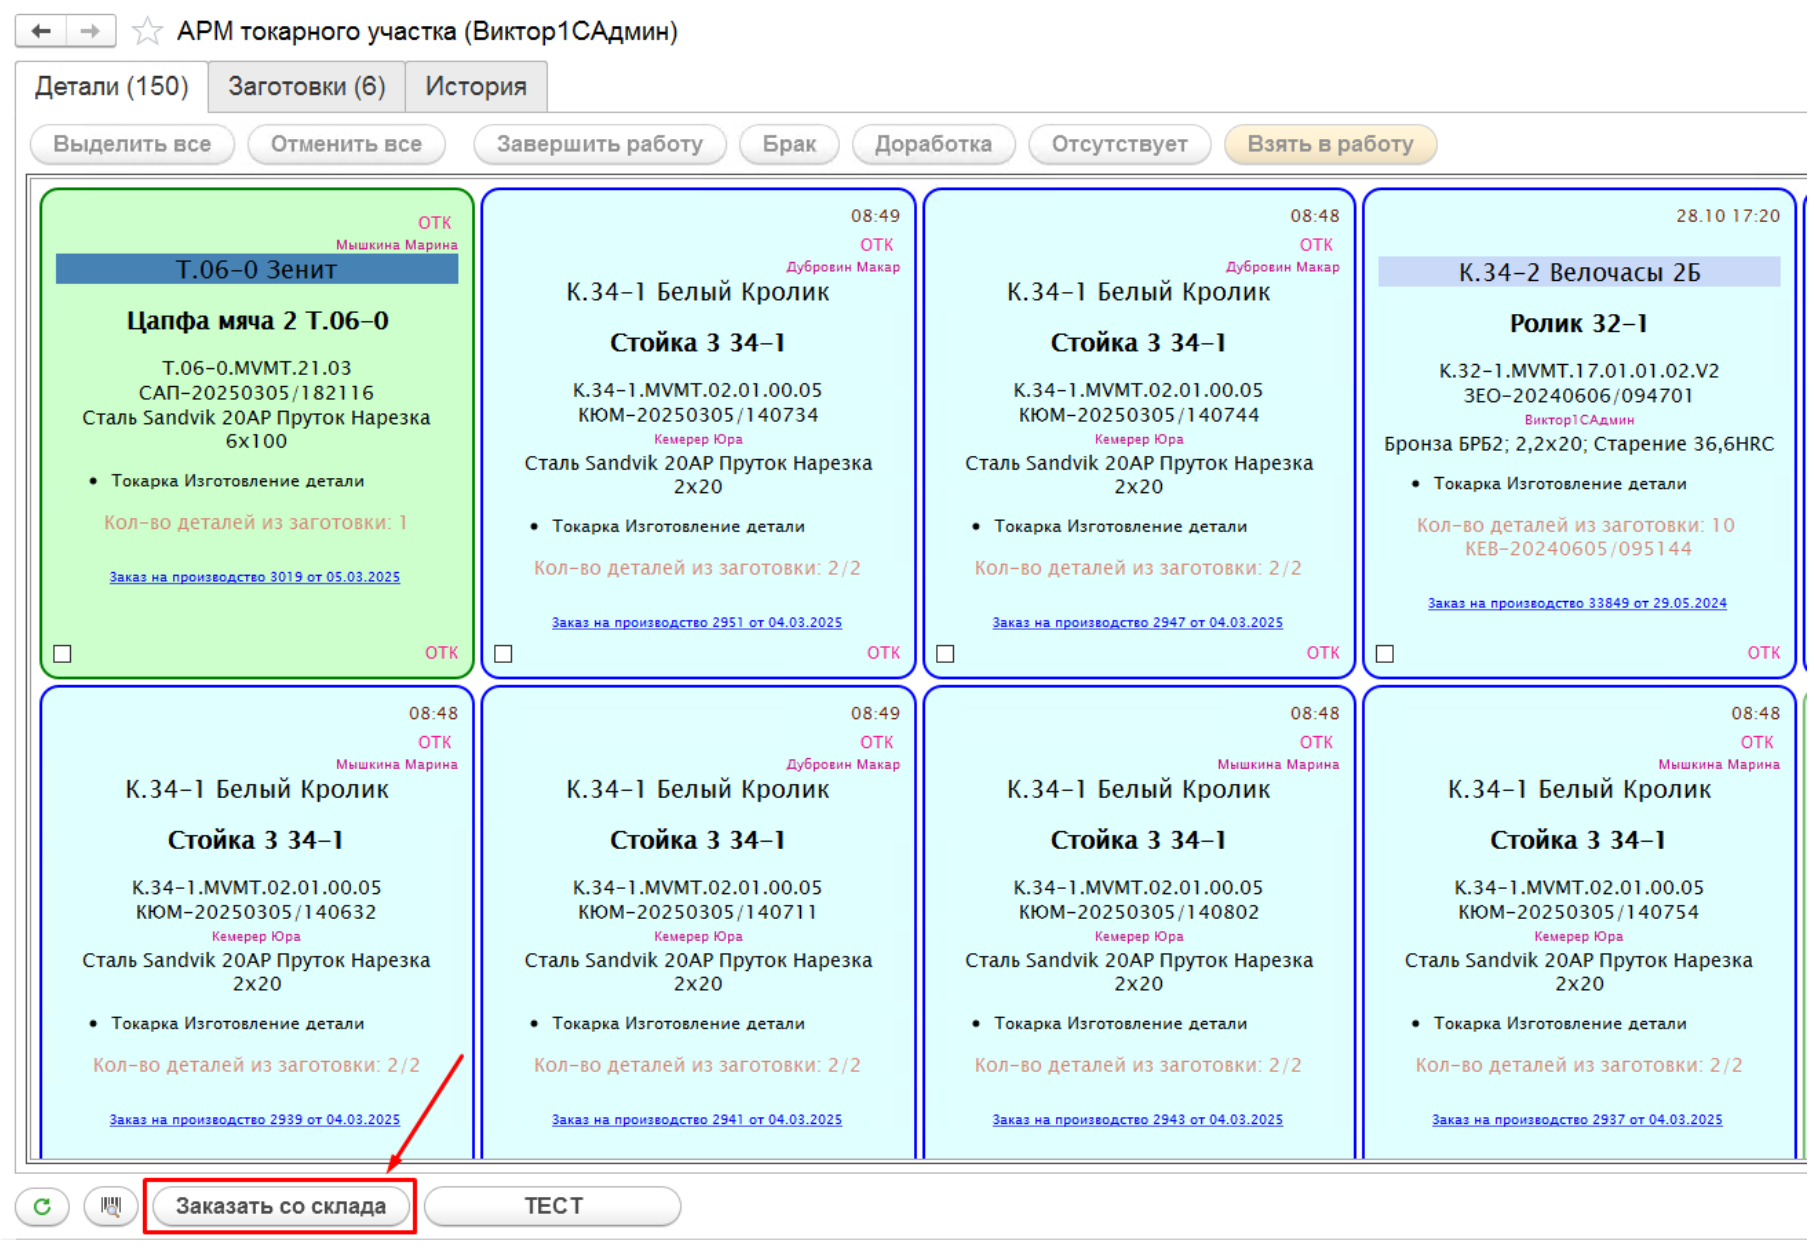Screen dimensions: 1814x1252
Task: Click the forward navigation arrow
Action: 90,31
